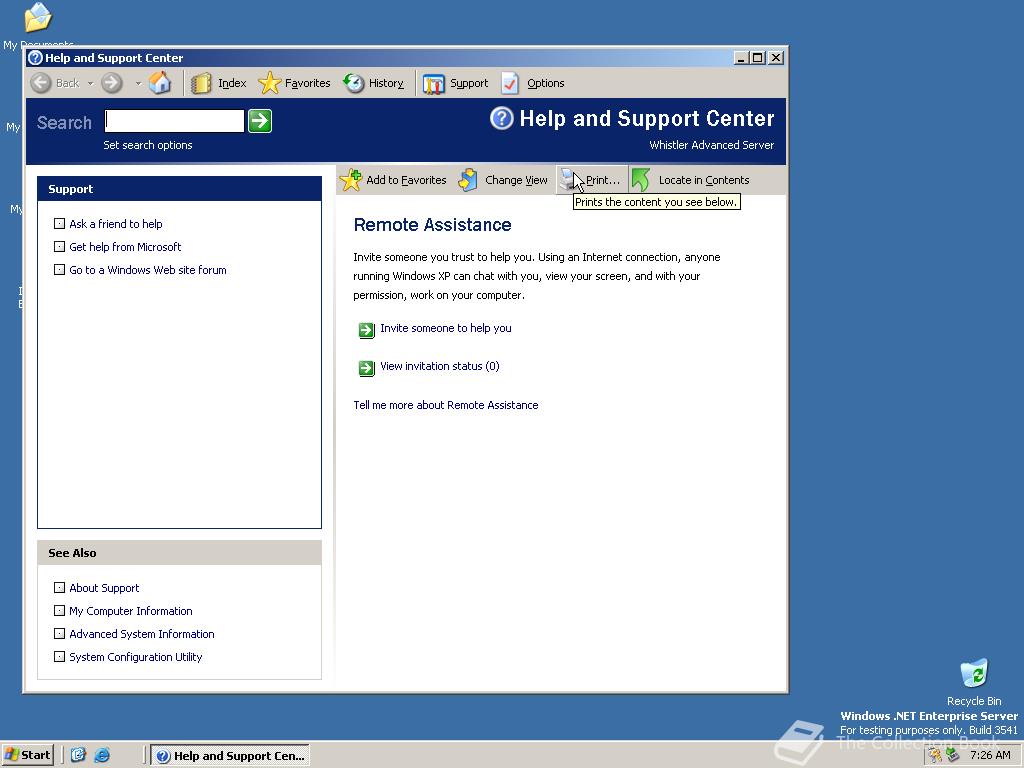Select the Support toolbar label
The height and width of the screenshot is (768, 1024).
point(469,83)
